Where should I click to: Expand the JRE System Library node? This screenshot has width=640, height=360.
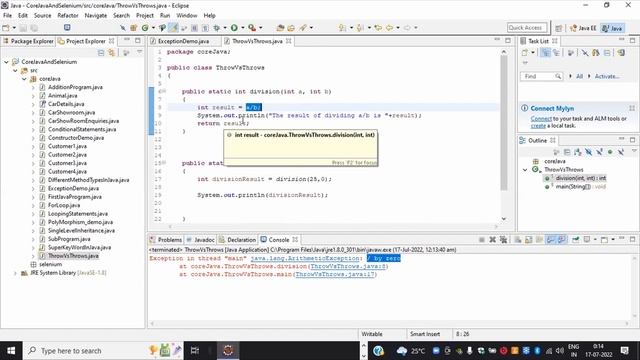click(x=15, y=273)
